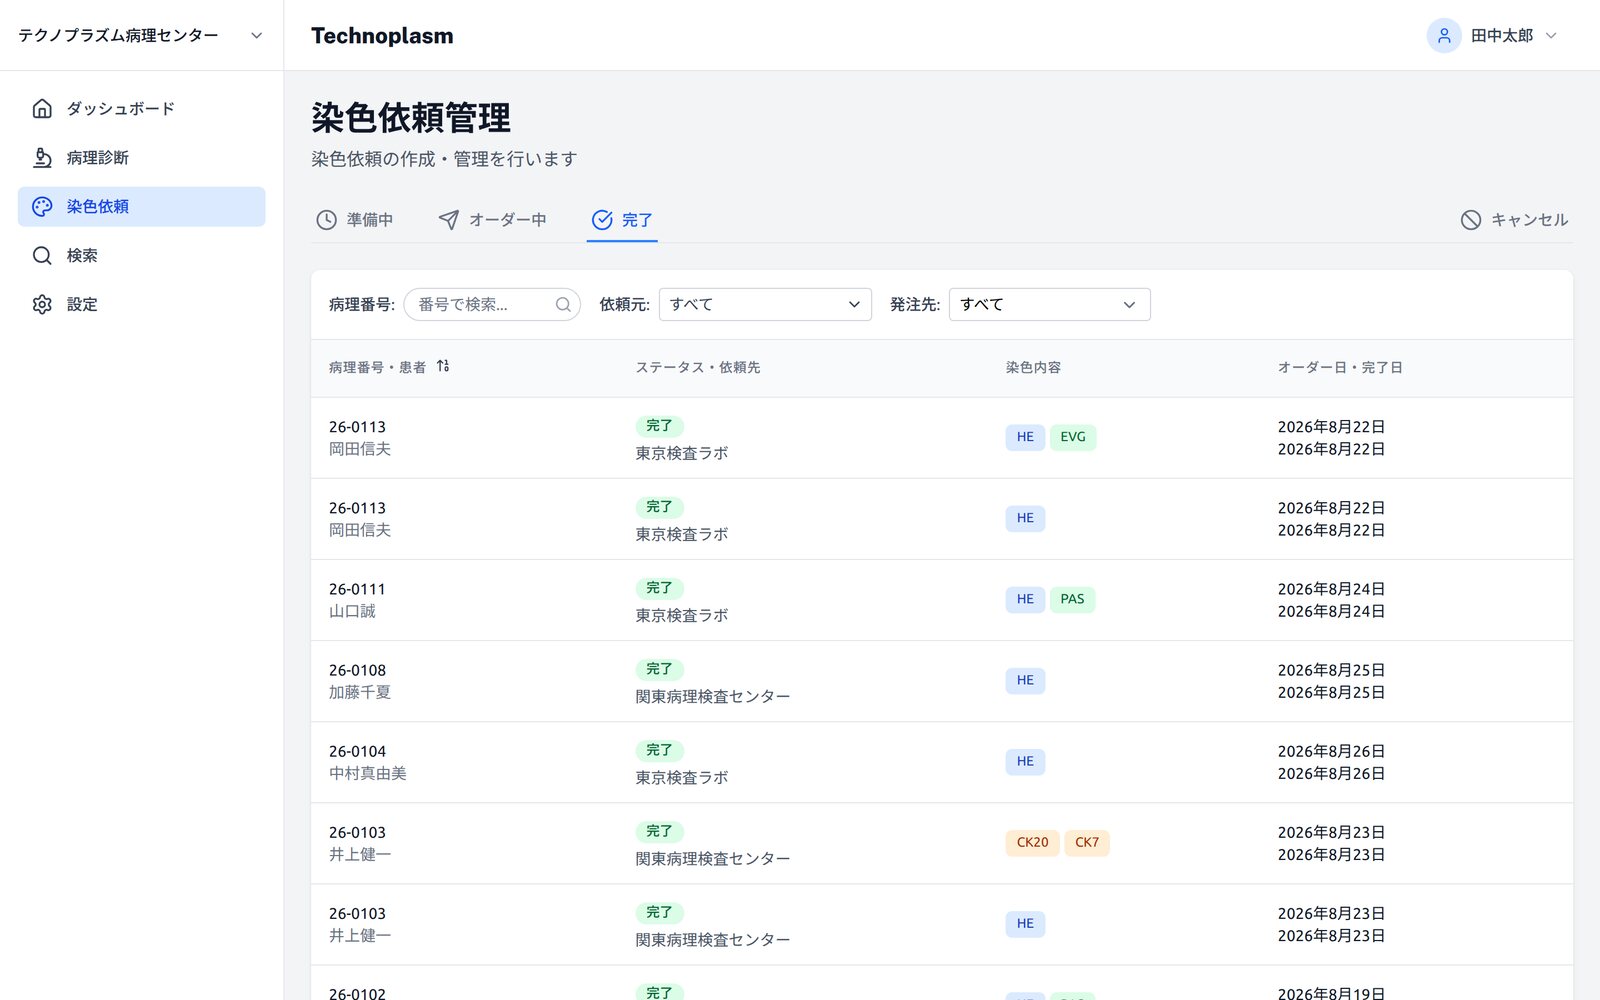Click the CK20 stain tag

coord(1032,842)
